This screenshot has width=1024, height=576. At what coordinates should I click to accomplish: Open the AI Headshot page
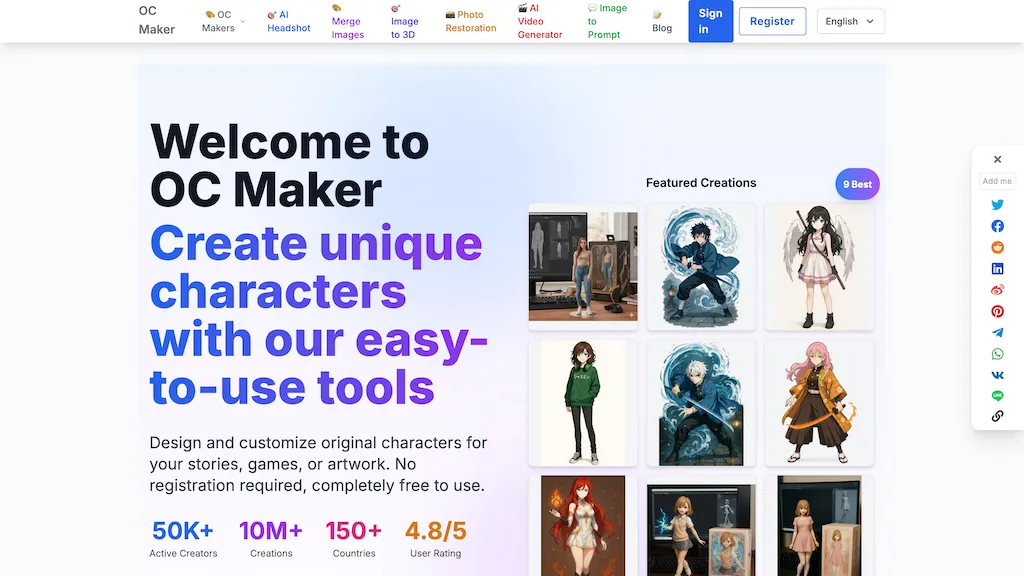tap(288, 21)
